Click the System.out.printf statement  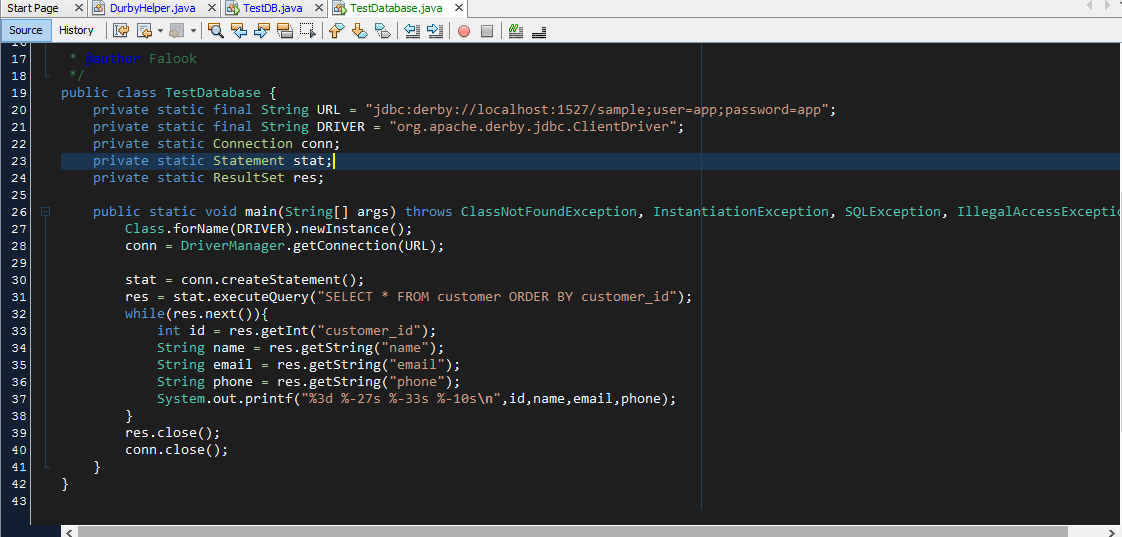pyautogui.click(x=416, y=400)
